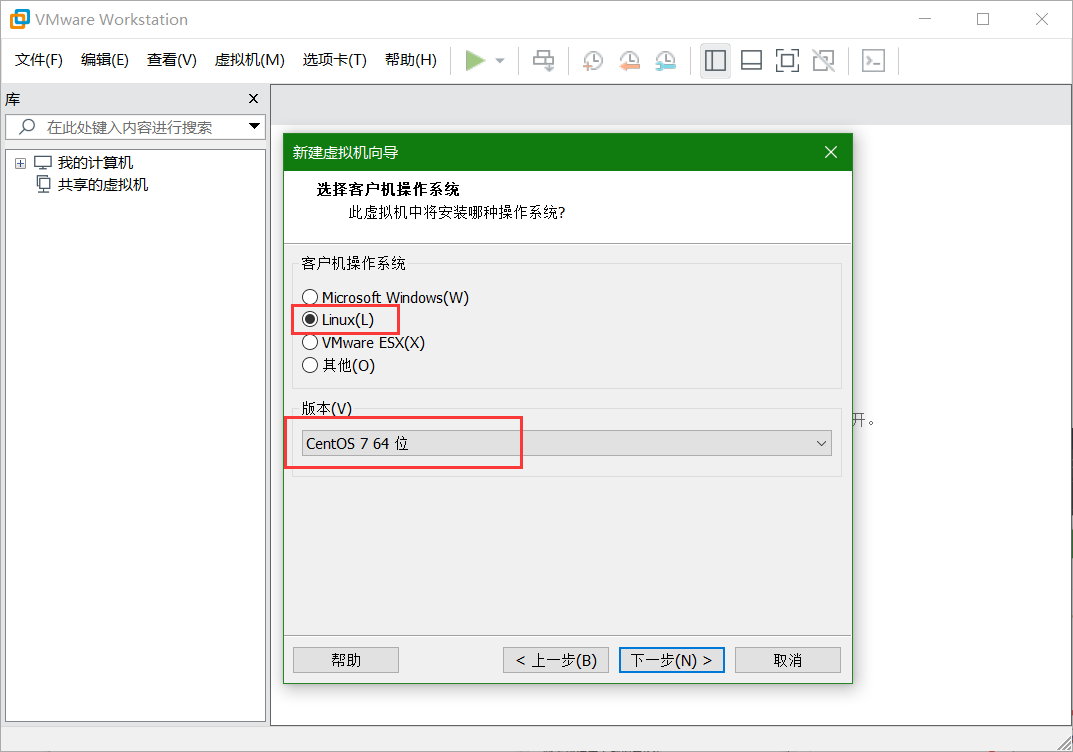Open the Snapshot Manager wrench icon
The height and width of the screenshot is (752, 1073).
(x=665, y=60)
